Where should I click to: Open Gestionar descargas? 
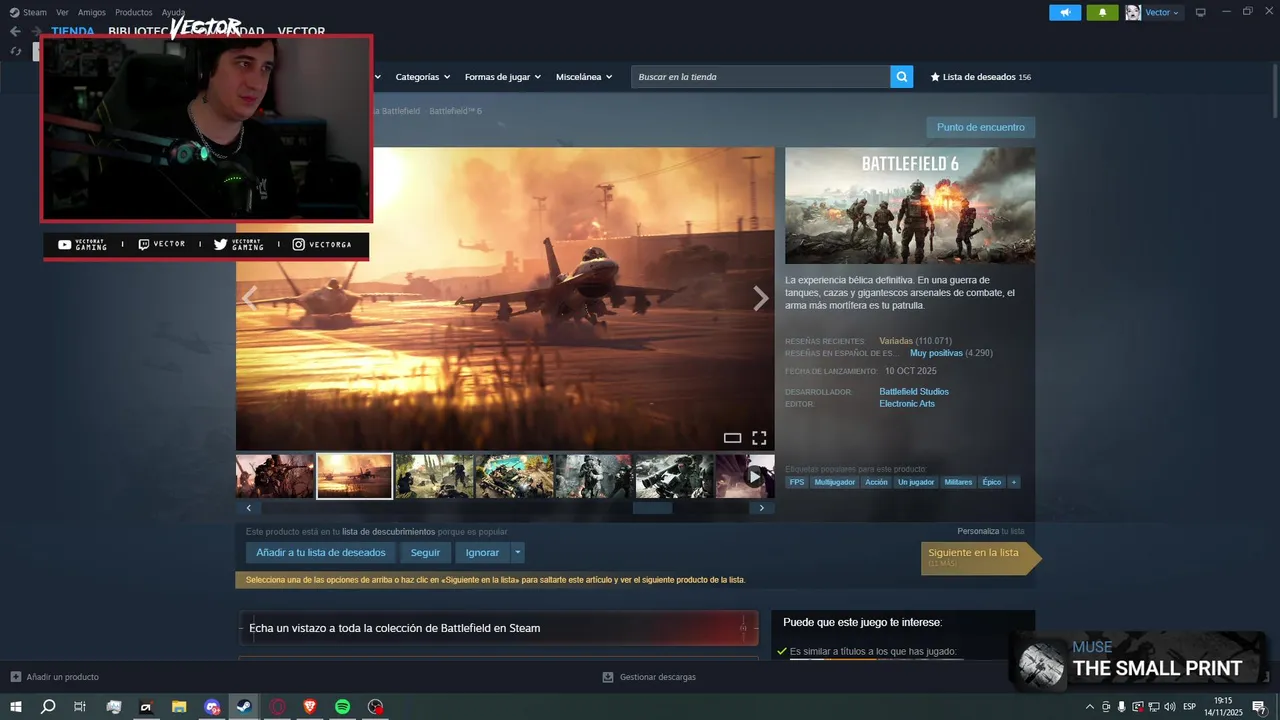pyautogui.click(x=649, y=677)
